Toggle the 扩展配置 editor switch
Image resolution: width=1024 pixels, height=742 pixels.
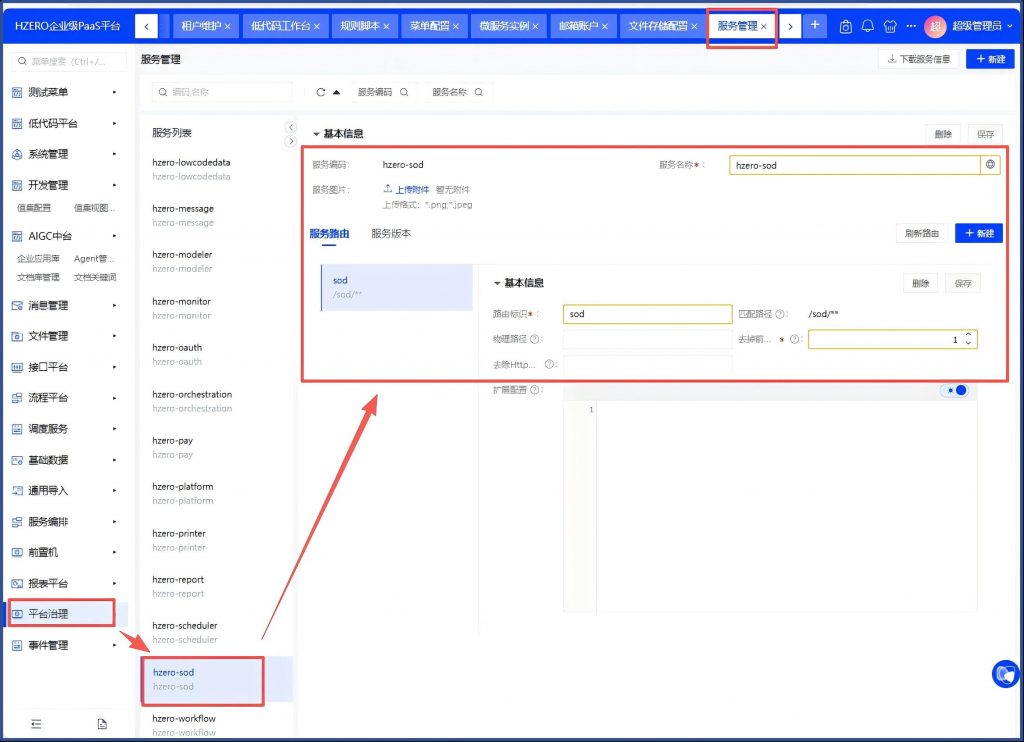click(x=955, y=390)
